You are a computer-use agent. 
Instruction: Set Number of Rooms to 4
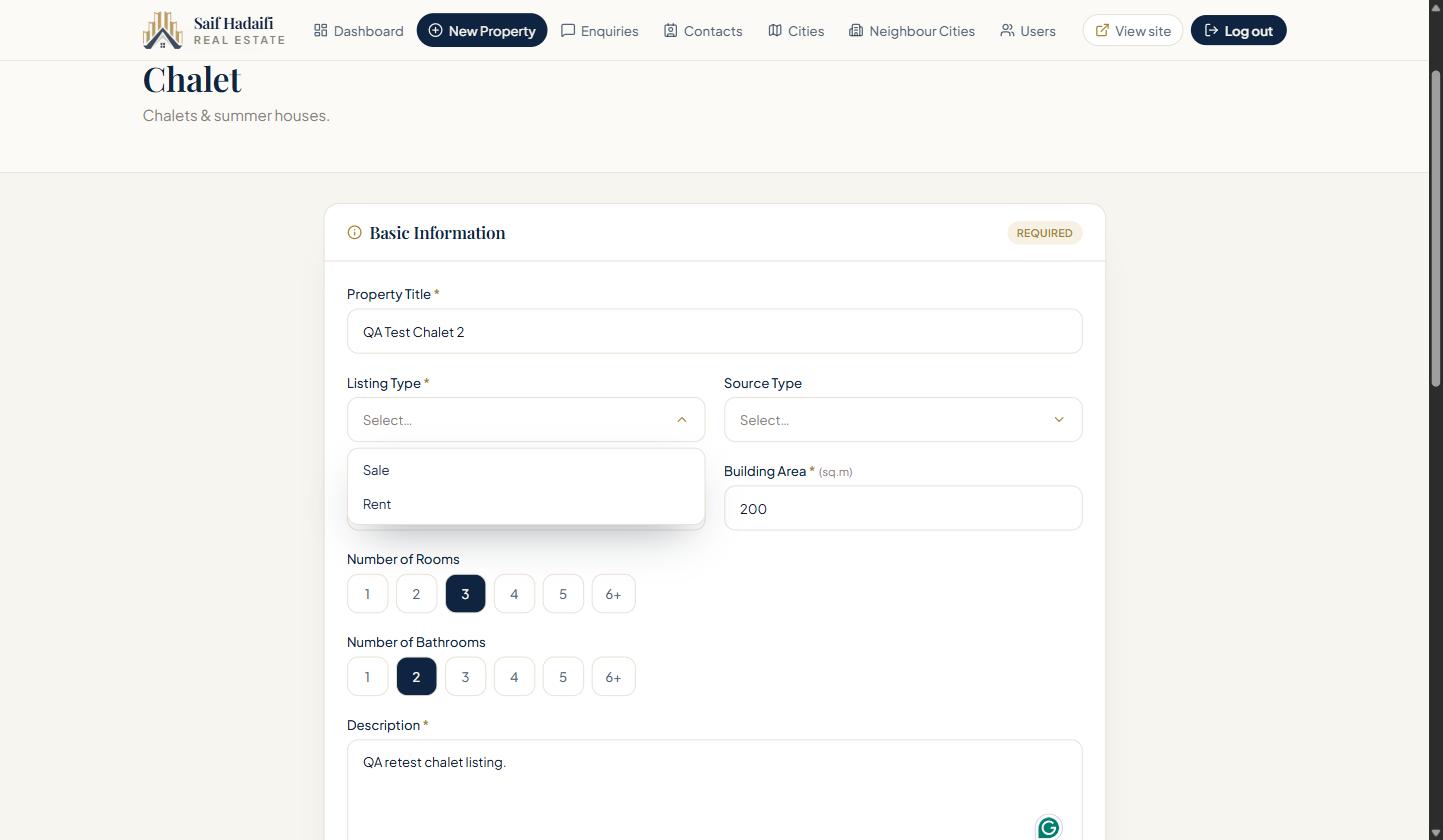(514, 594)
